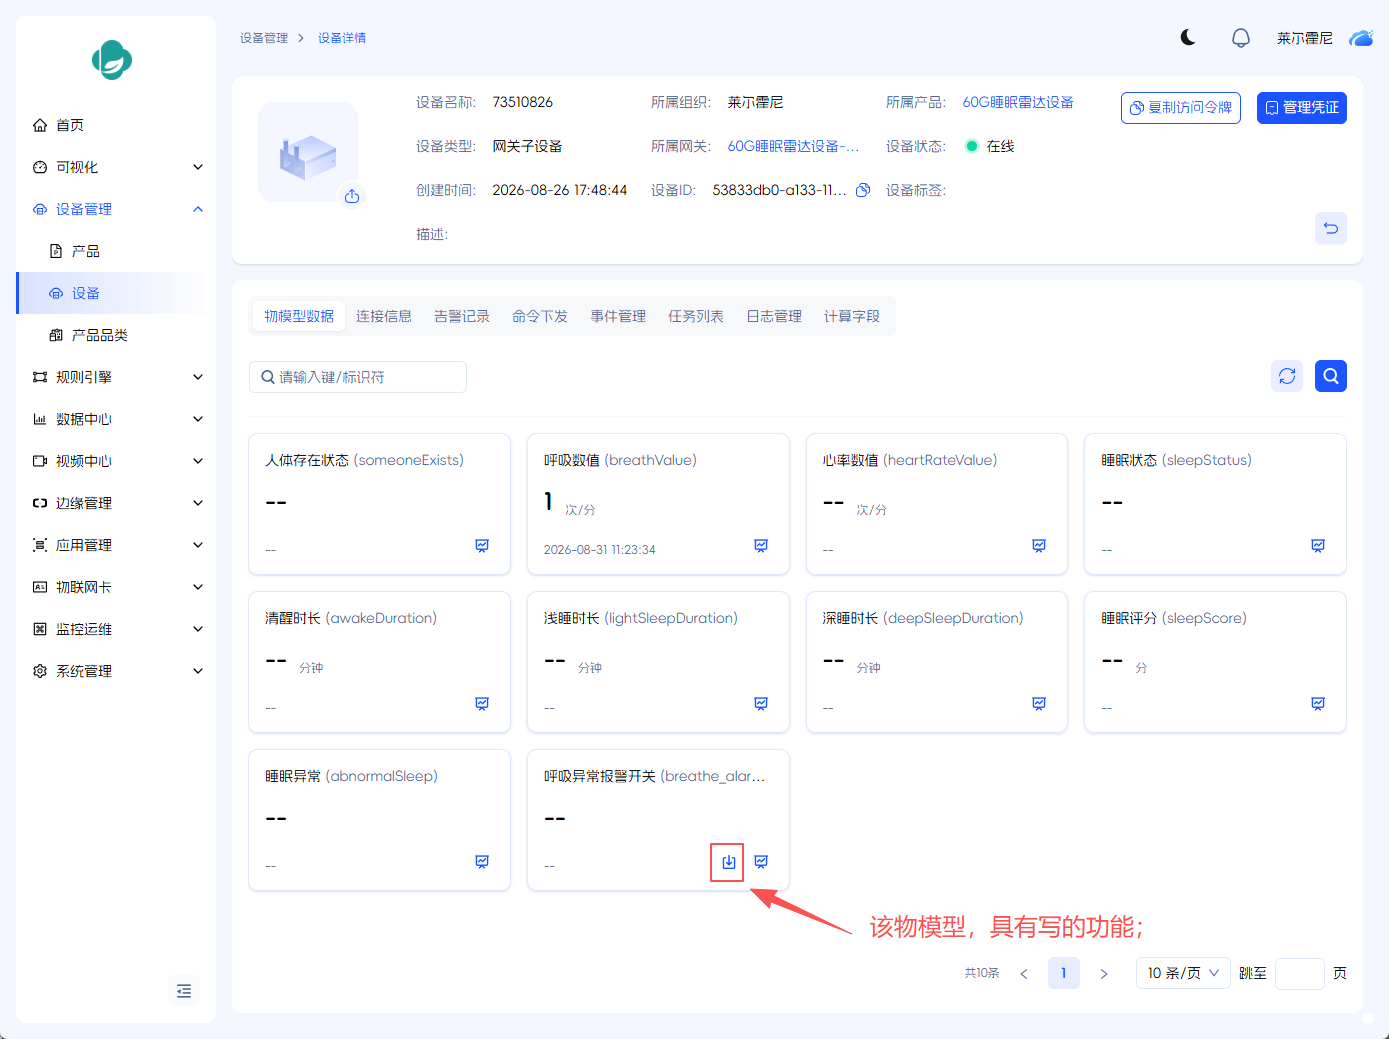Viewport: 1389px width, 1039px height.
Task: Open write icon on breathe_alarm card
Action: (x=729, y=862)
